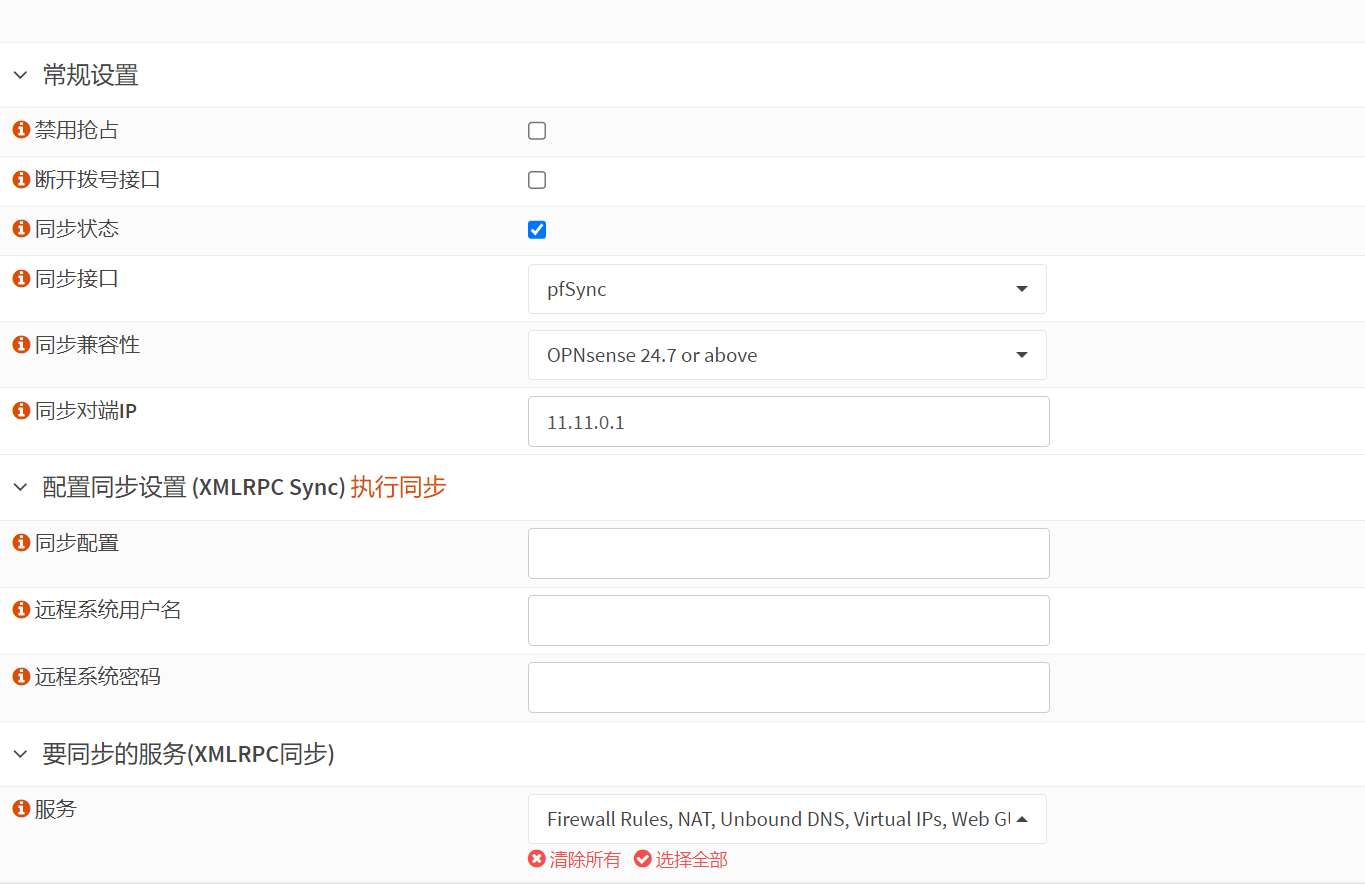Open the OPNsense 24.7 compatibility dropdown
The image size is (1365, 884).
pos(787,355)
